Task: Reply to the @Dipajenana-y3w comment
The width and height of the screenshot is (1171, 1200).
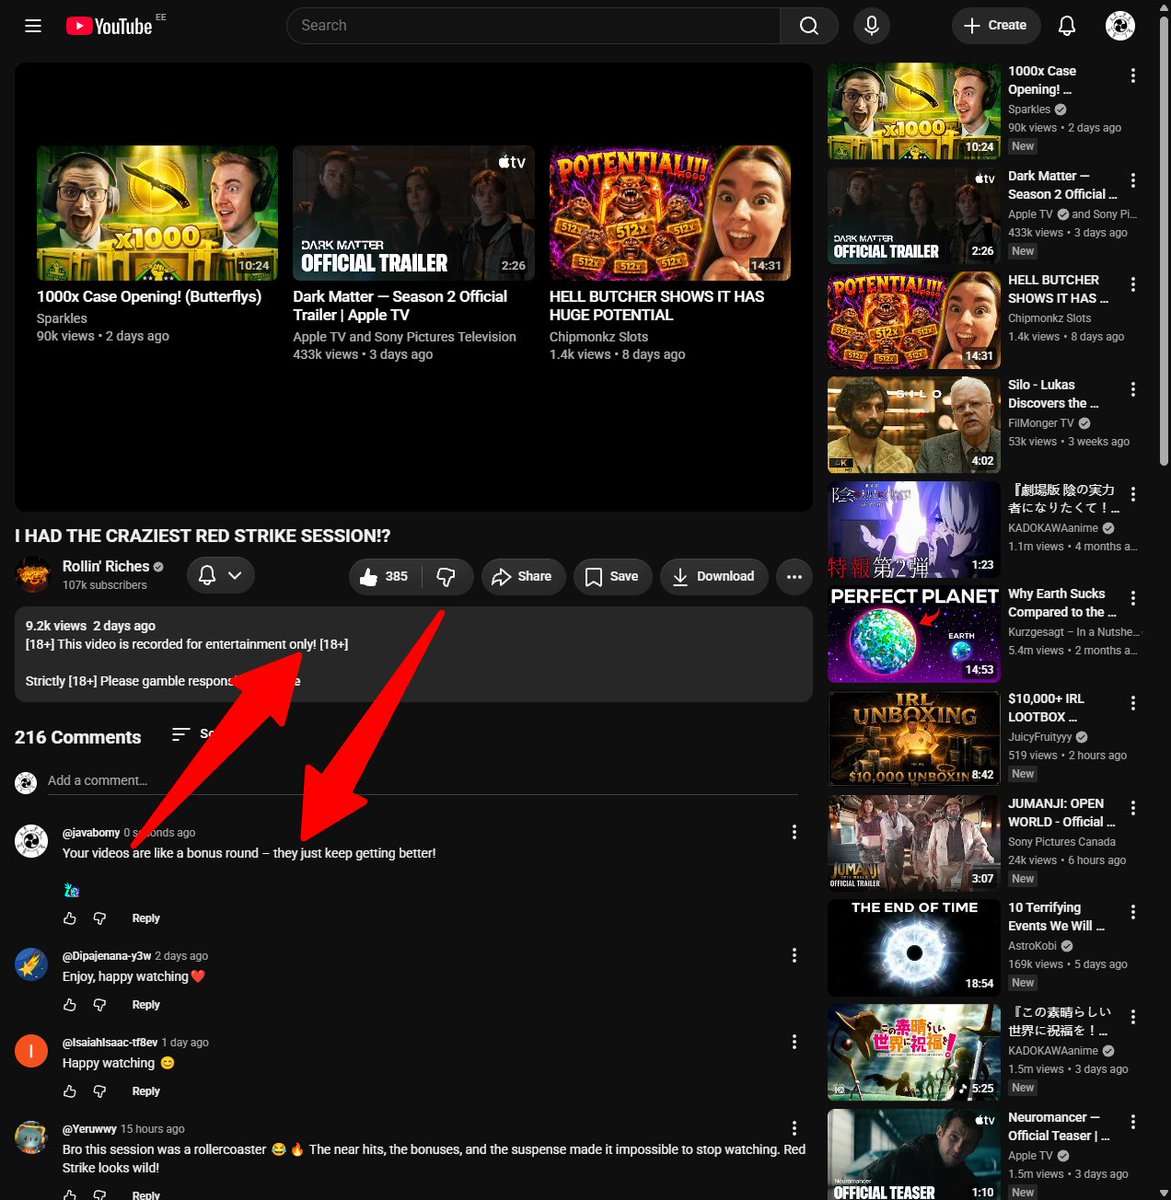Action: (x=146, y=1005)
